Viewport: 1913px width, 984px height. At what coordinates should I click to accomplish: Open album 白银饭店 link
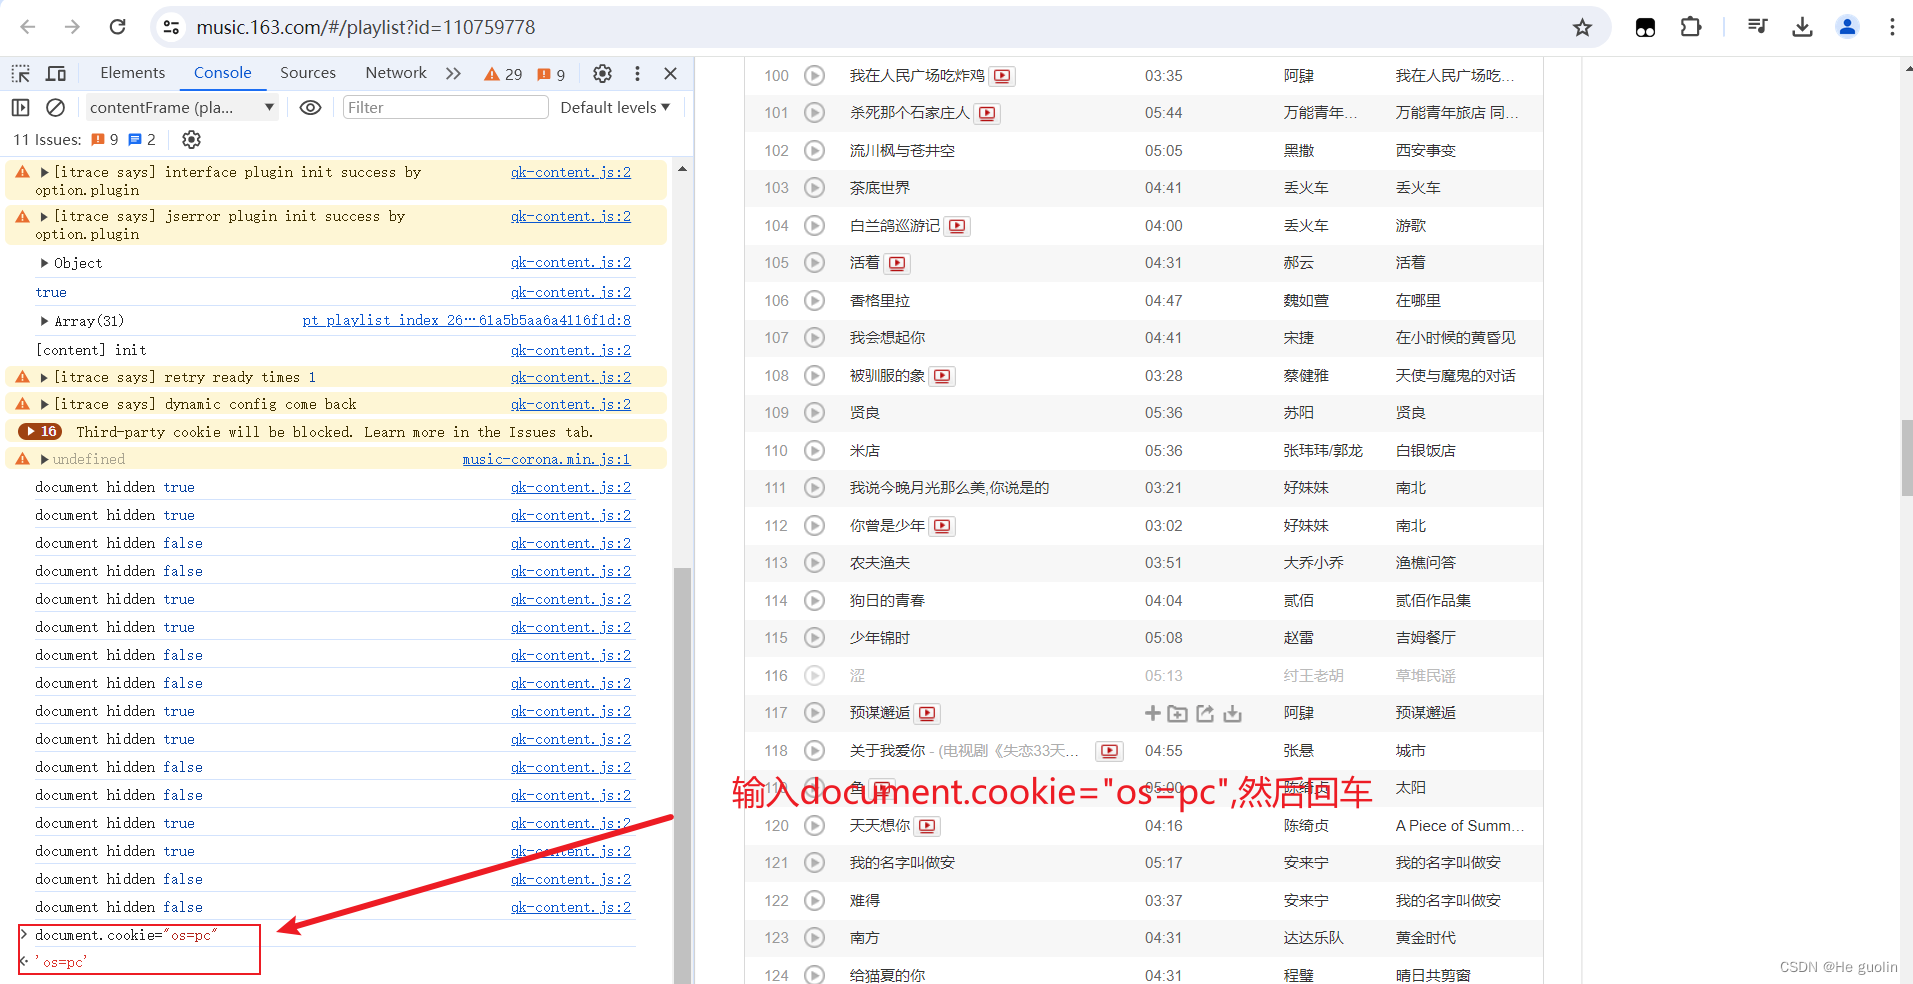(1426, 451)
